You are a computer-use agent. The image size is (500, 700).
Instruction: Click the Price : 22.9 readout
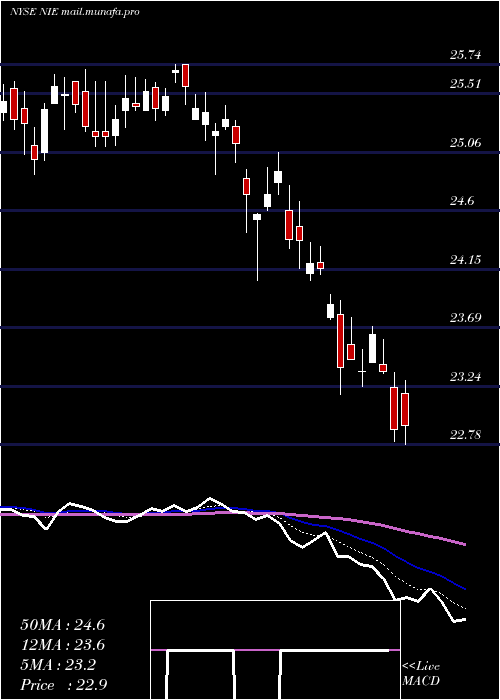[63, 685]
